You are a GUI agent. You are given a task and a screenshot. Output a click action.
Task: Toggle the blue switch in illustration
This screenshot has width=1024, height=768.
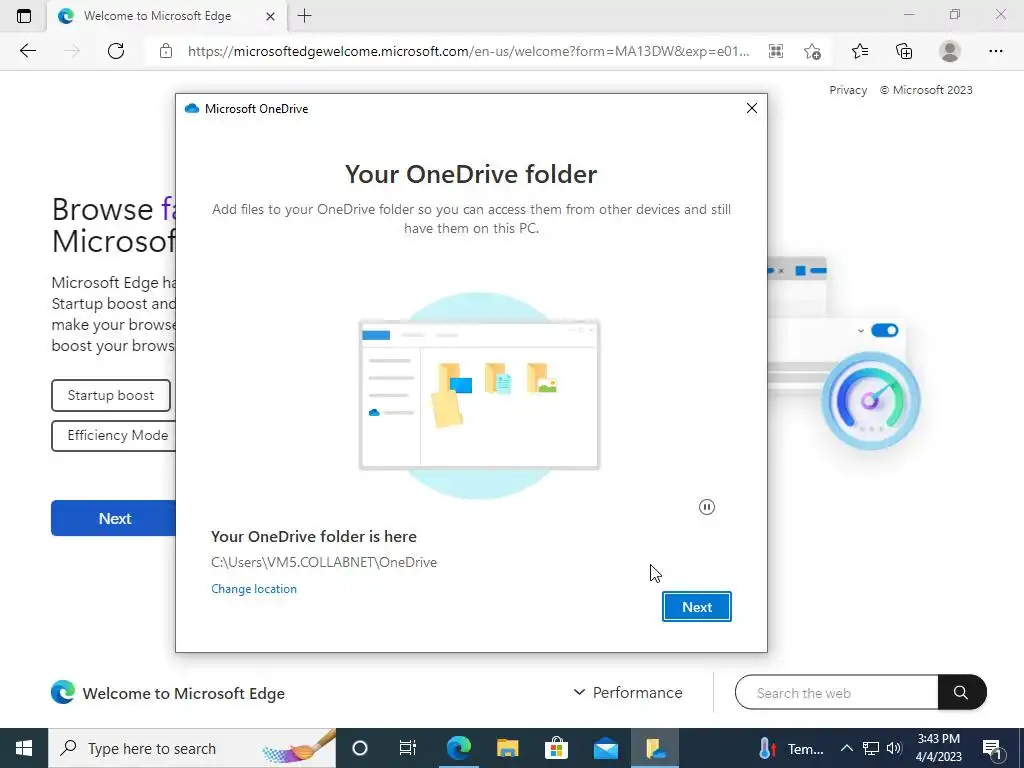click(885, 330)
